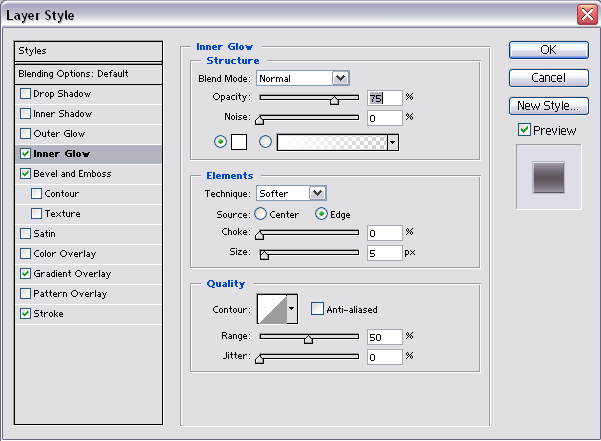The image size is (601, 441).
Task: Toggle the Anti-aliased checkbox
Action: tap(317, 309)
